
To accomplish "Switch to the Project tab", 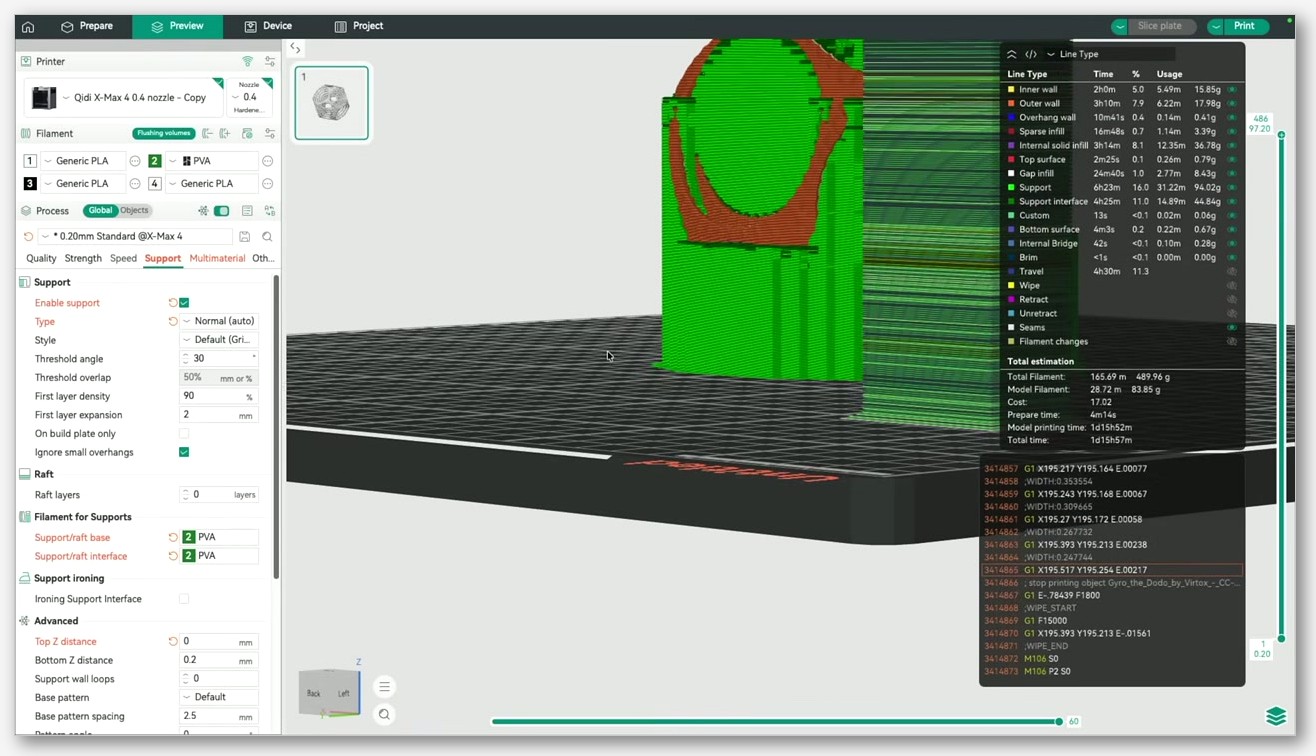I will (x=359, y=26).
